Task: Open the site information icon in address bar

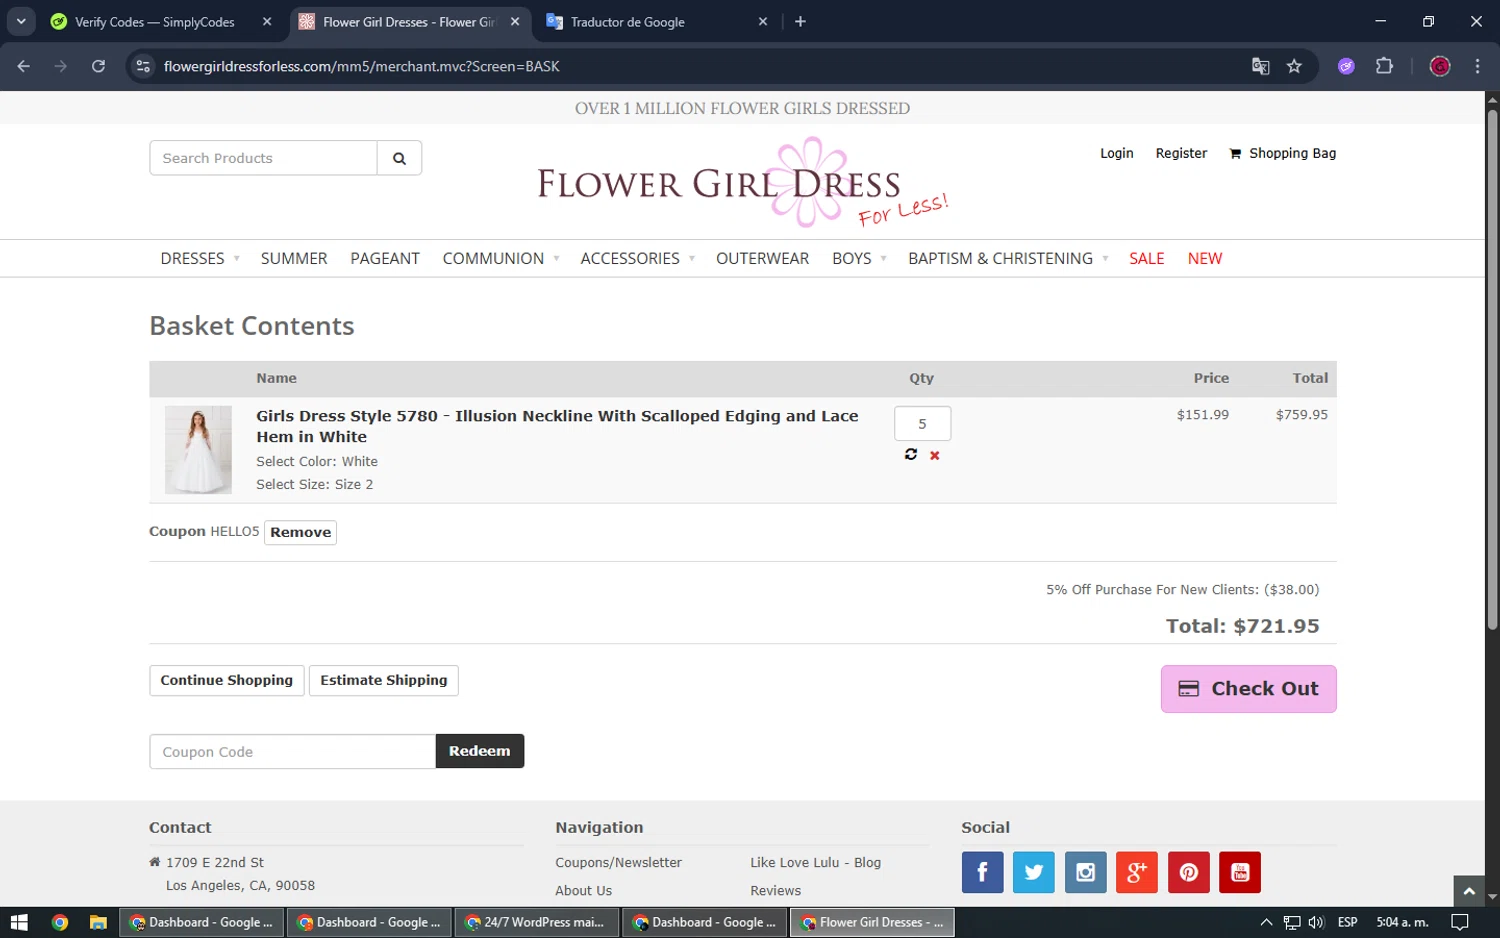Action: pos(143,66)
